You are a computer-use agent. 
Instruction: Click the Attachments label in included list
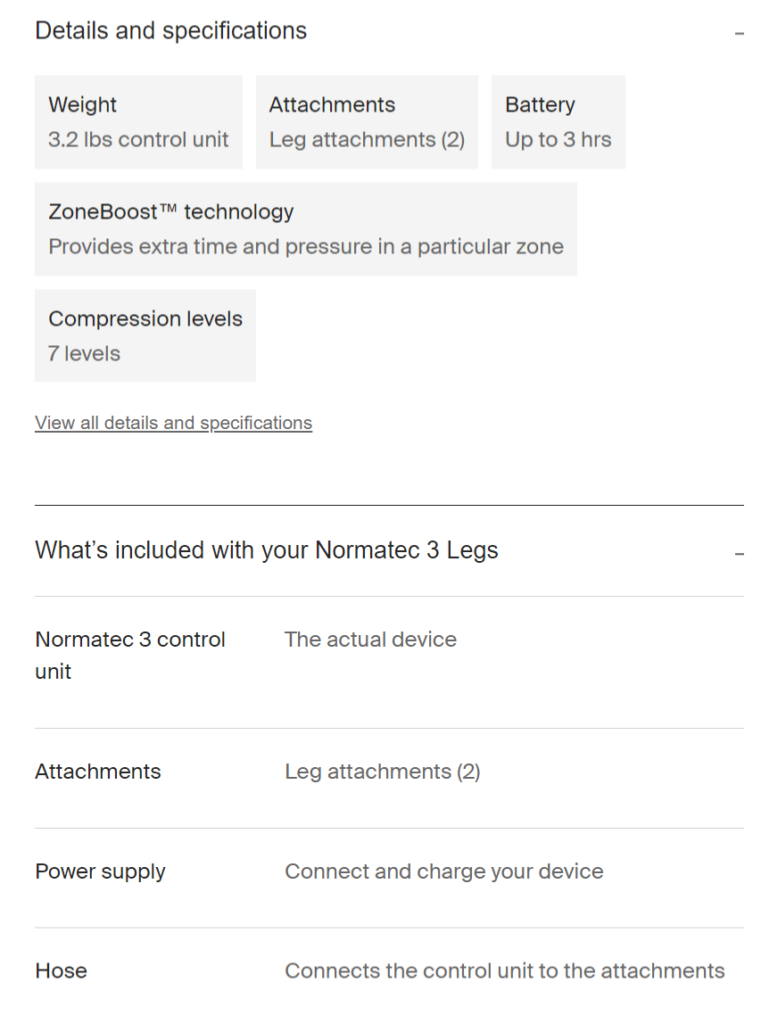tap(98, 772)
